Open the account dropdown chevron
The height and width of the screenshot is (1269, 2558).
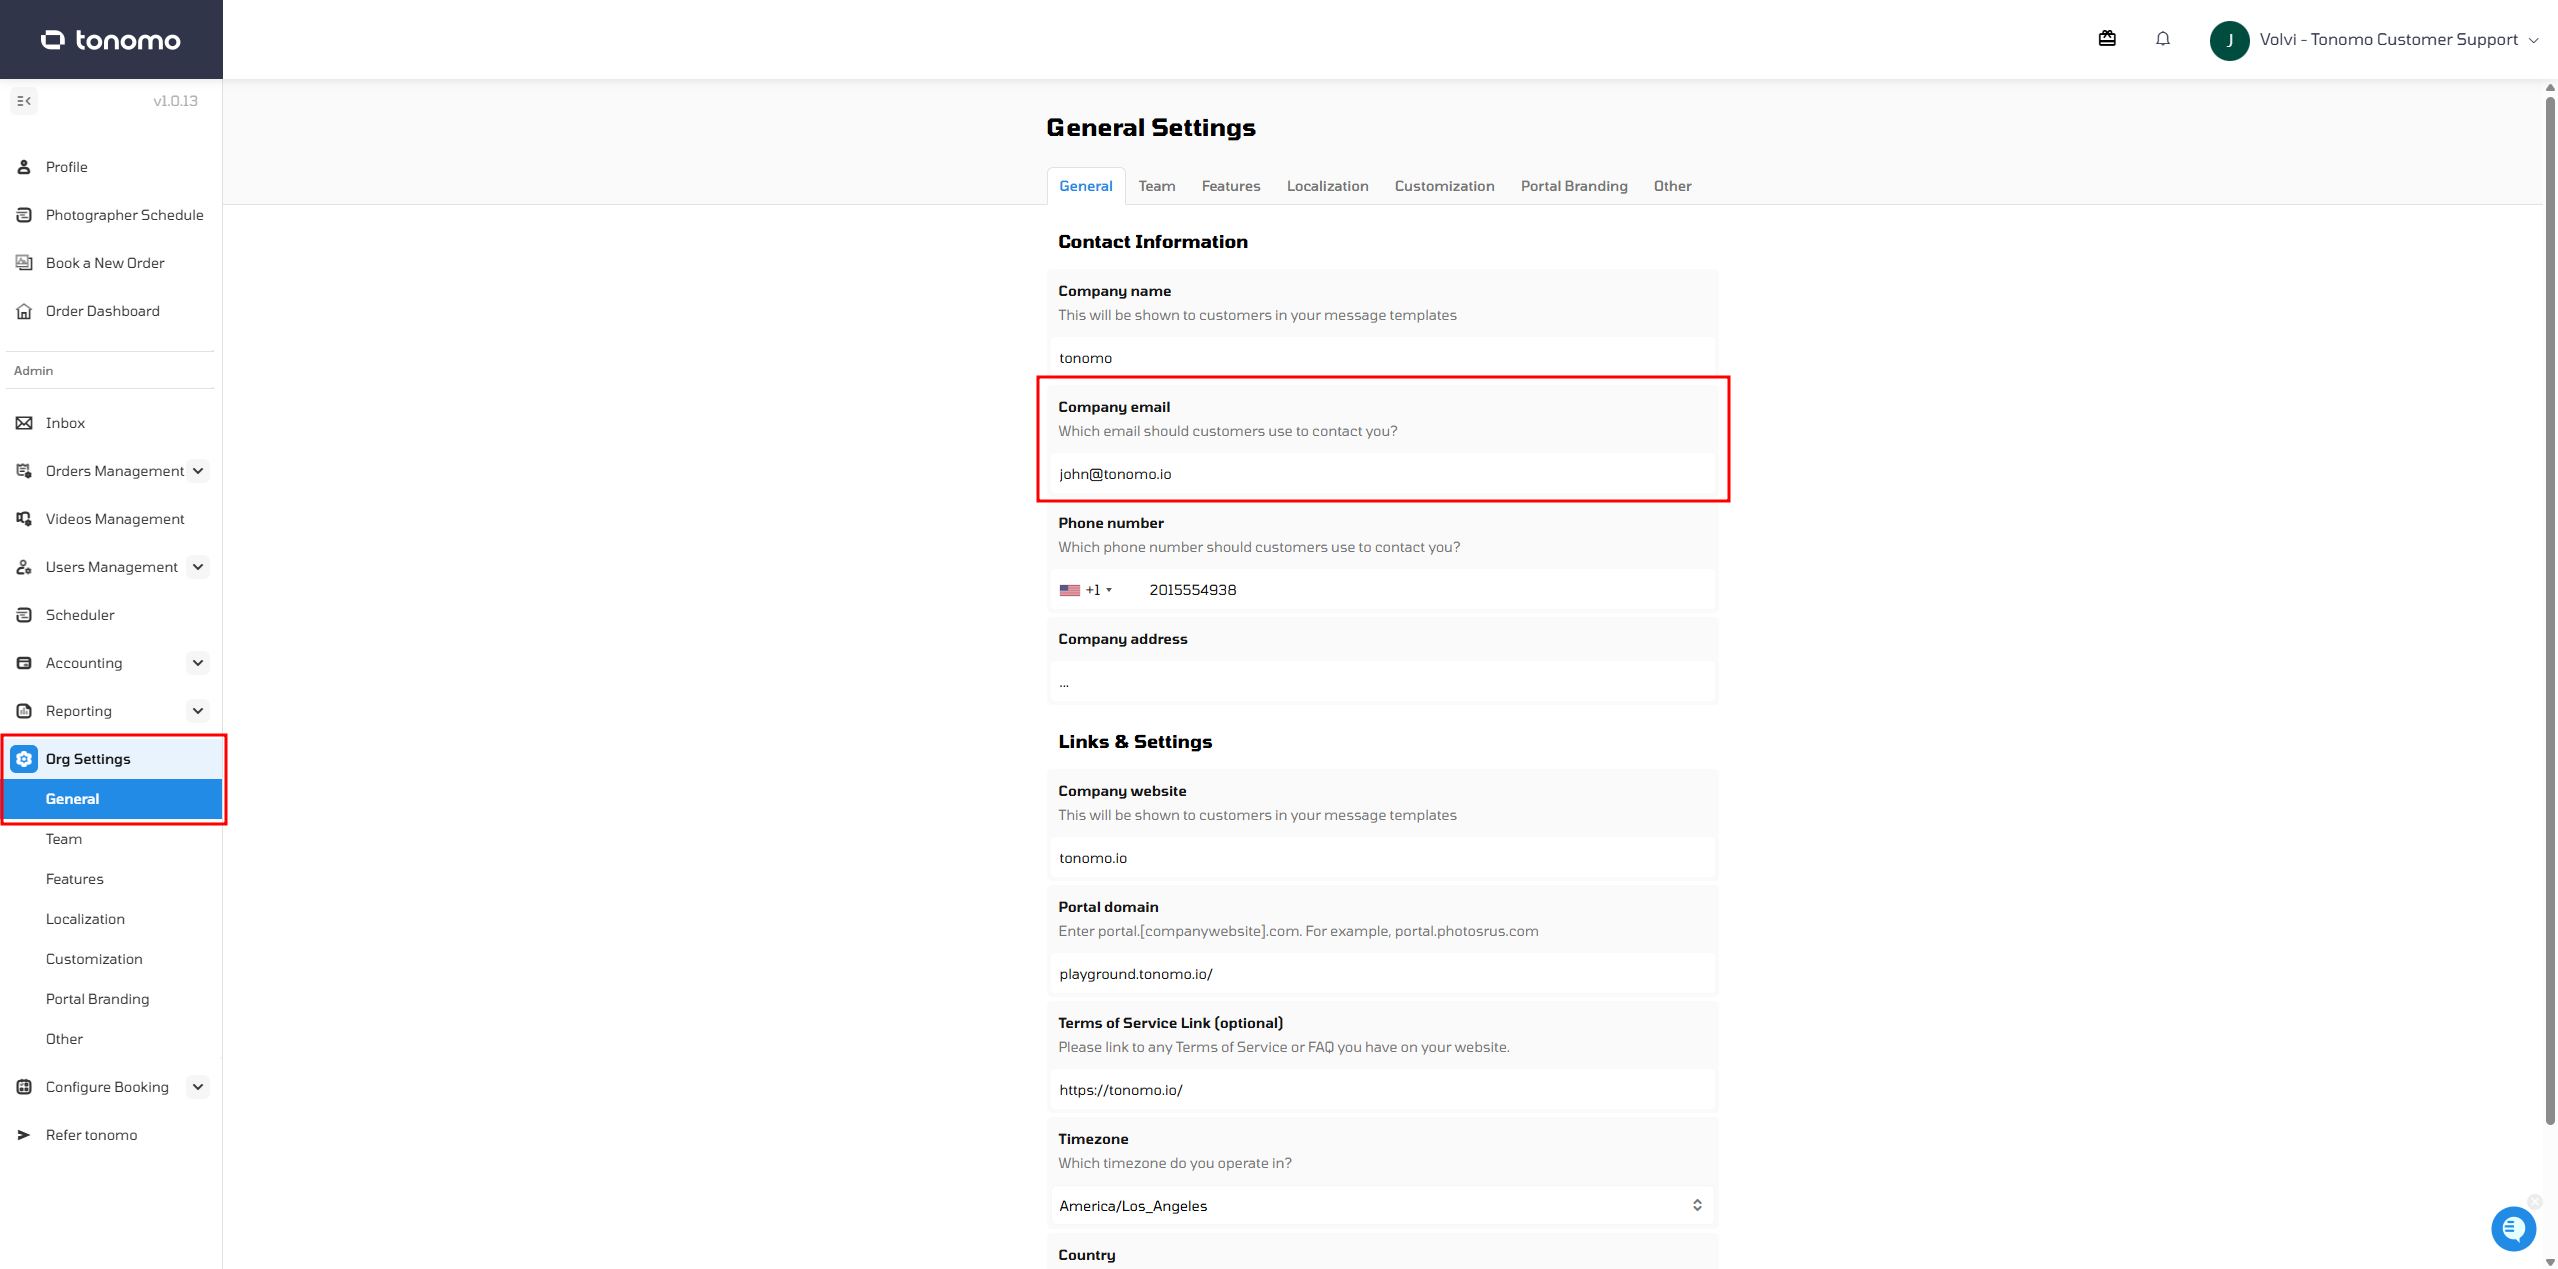click(2533, 40)
